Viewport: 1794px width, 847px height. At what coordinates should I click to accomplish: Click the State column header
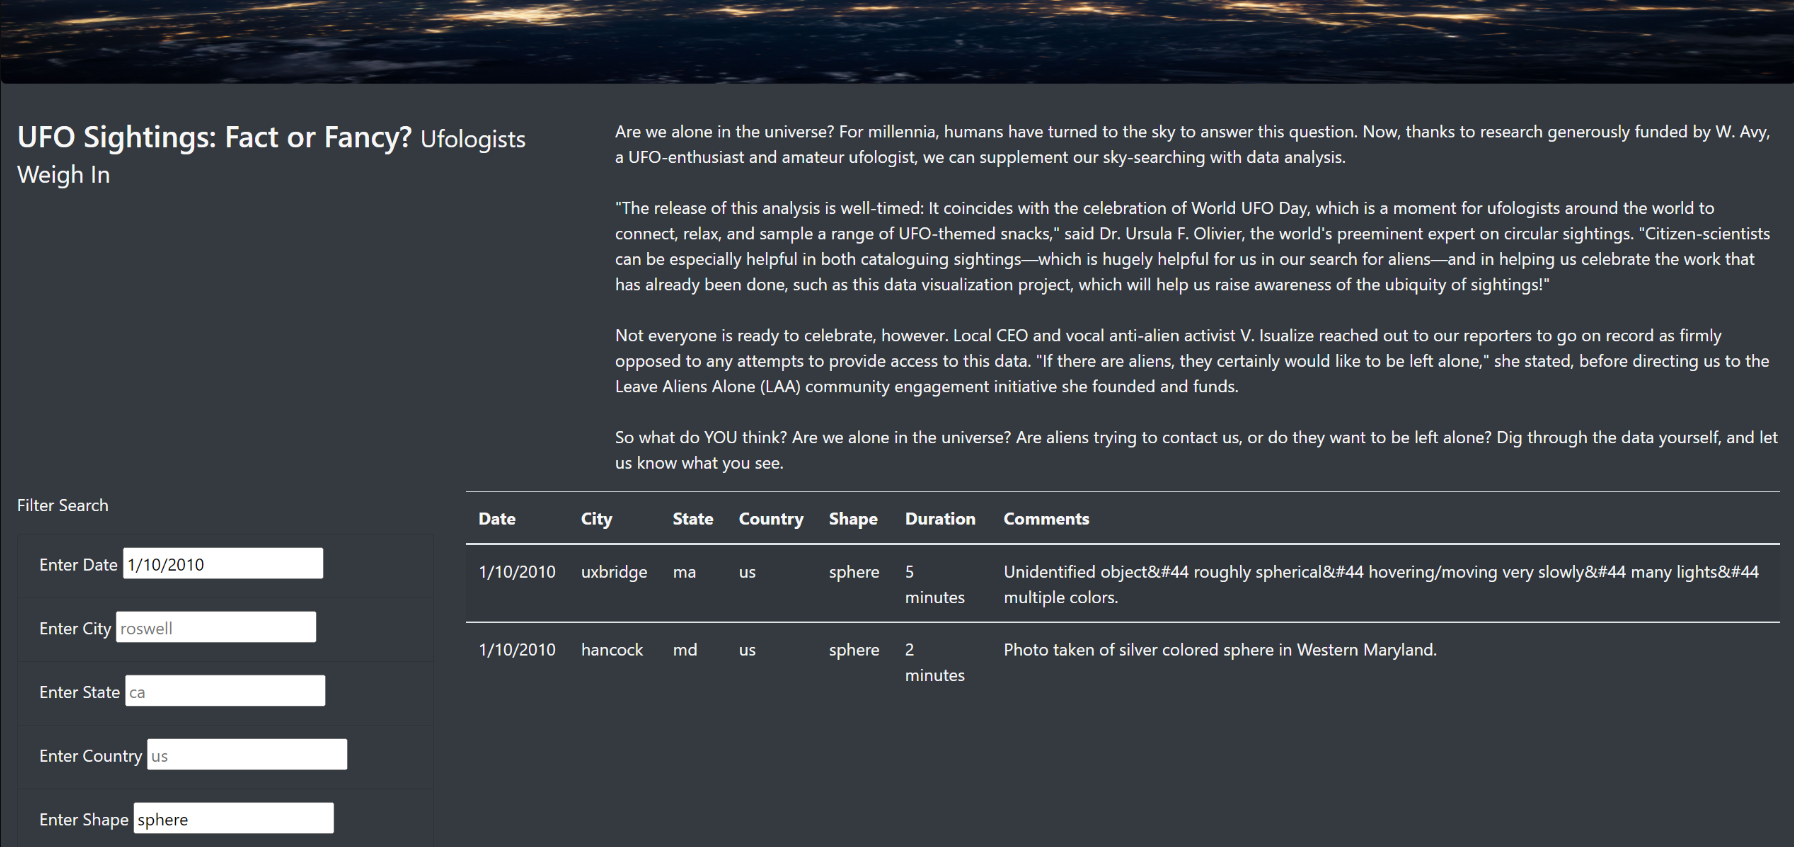pos(693,519)
